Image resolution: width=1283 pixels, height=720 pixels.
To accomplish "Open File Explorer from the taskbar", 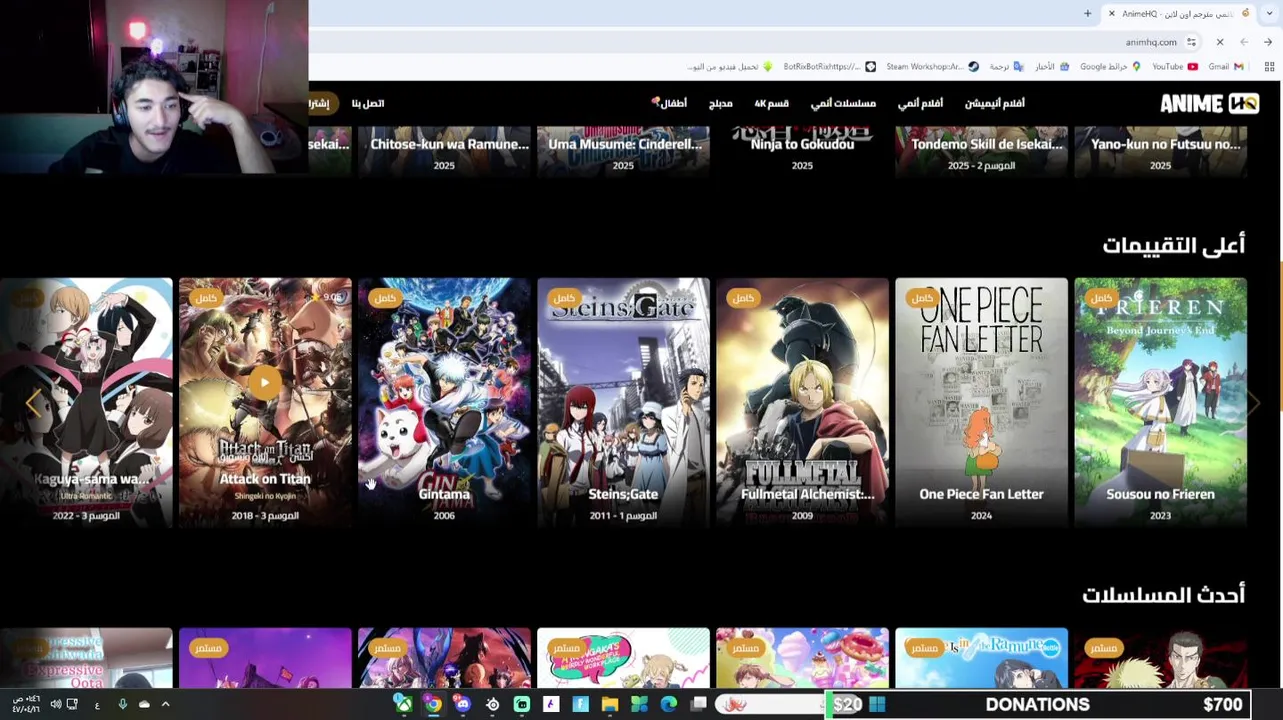I will pos(610,704).
